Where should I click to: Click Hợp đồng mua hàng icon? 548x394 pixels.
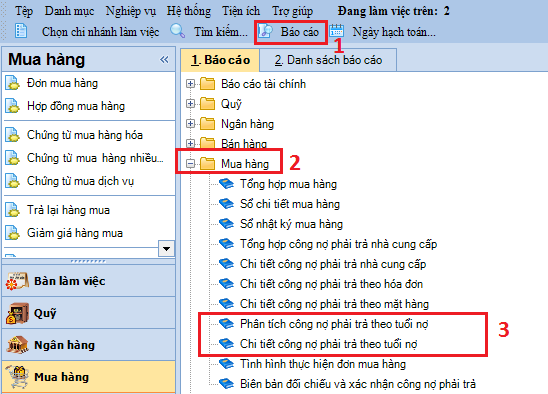(13, 106)
